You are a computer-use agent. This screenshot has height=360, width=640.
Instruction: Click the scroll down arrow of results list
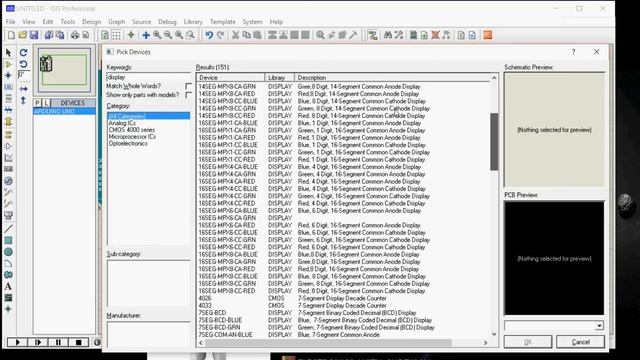coord(494,334)
